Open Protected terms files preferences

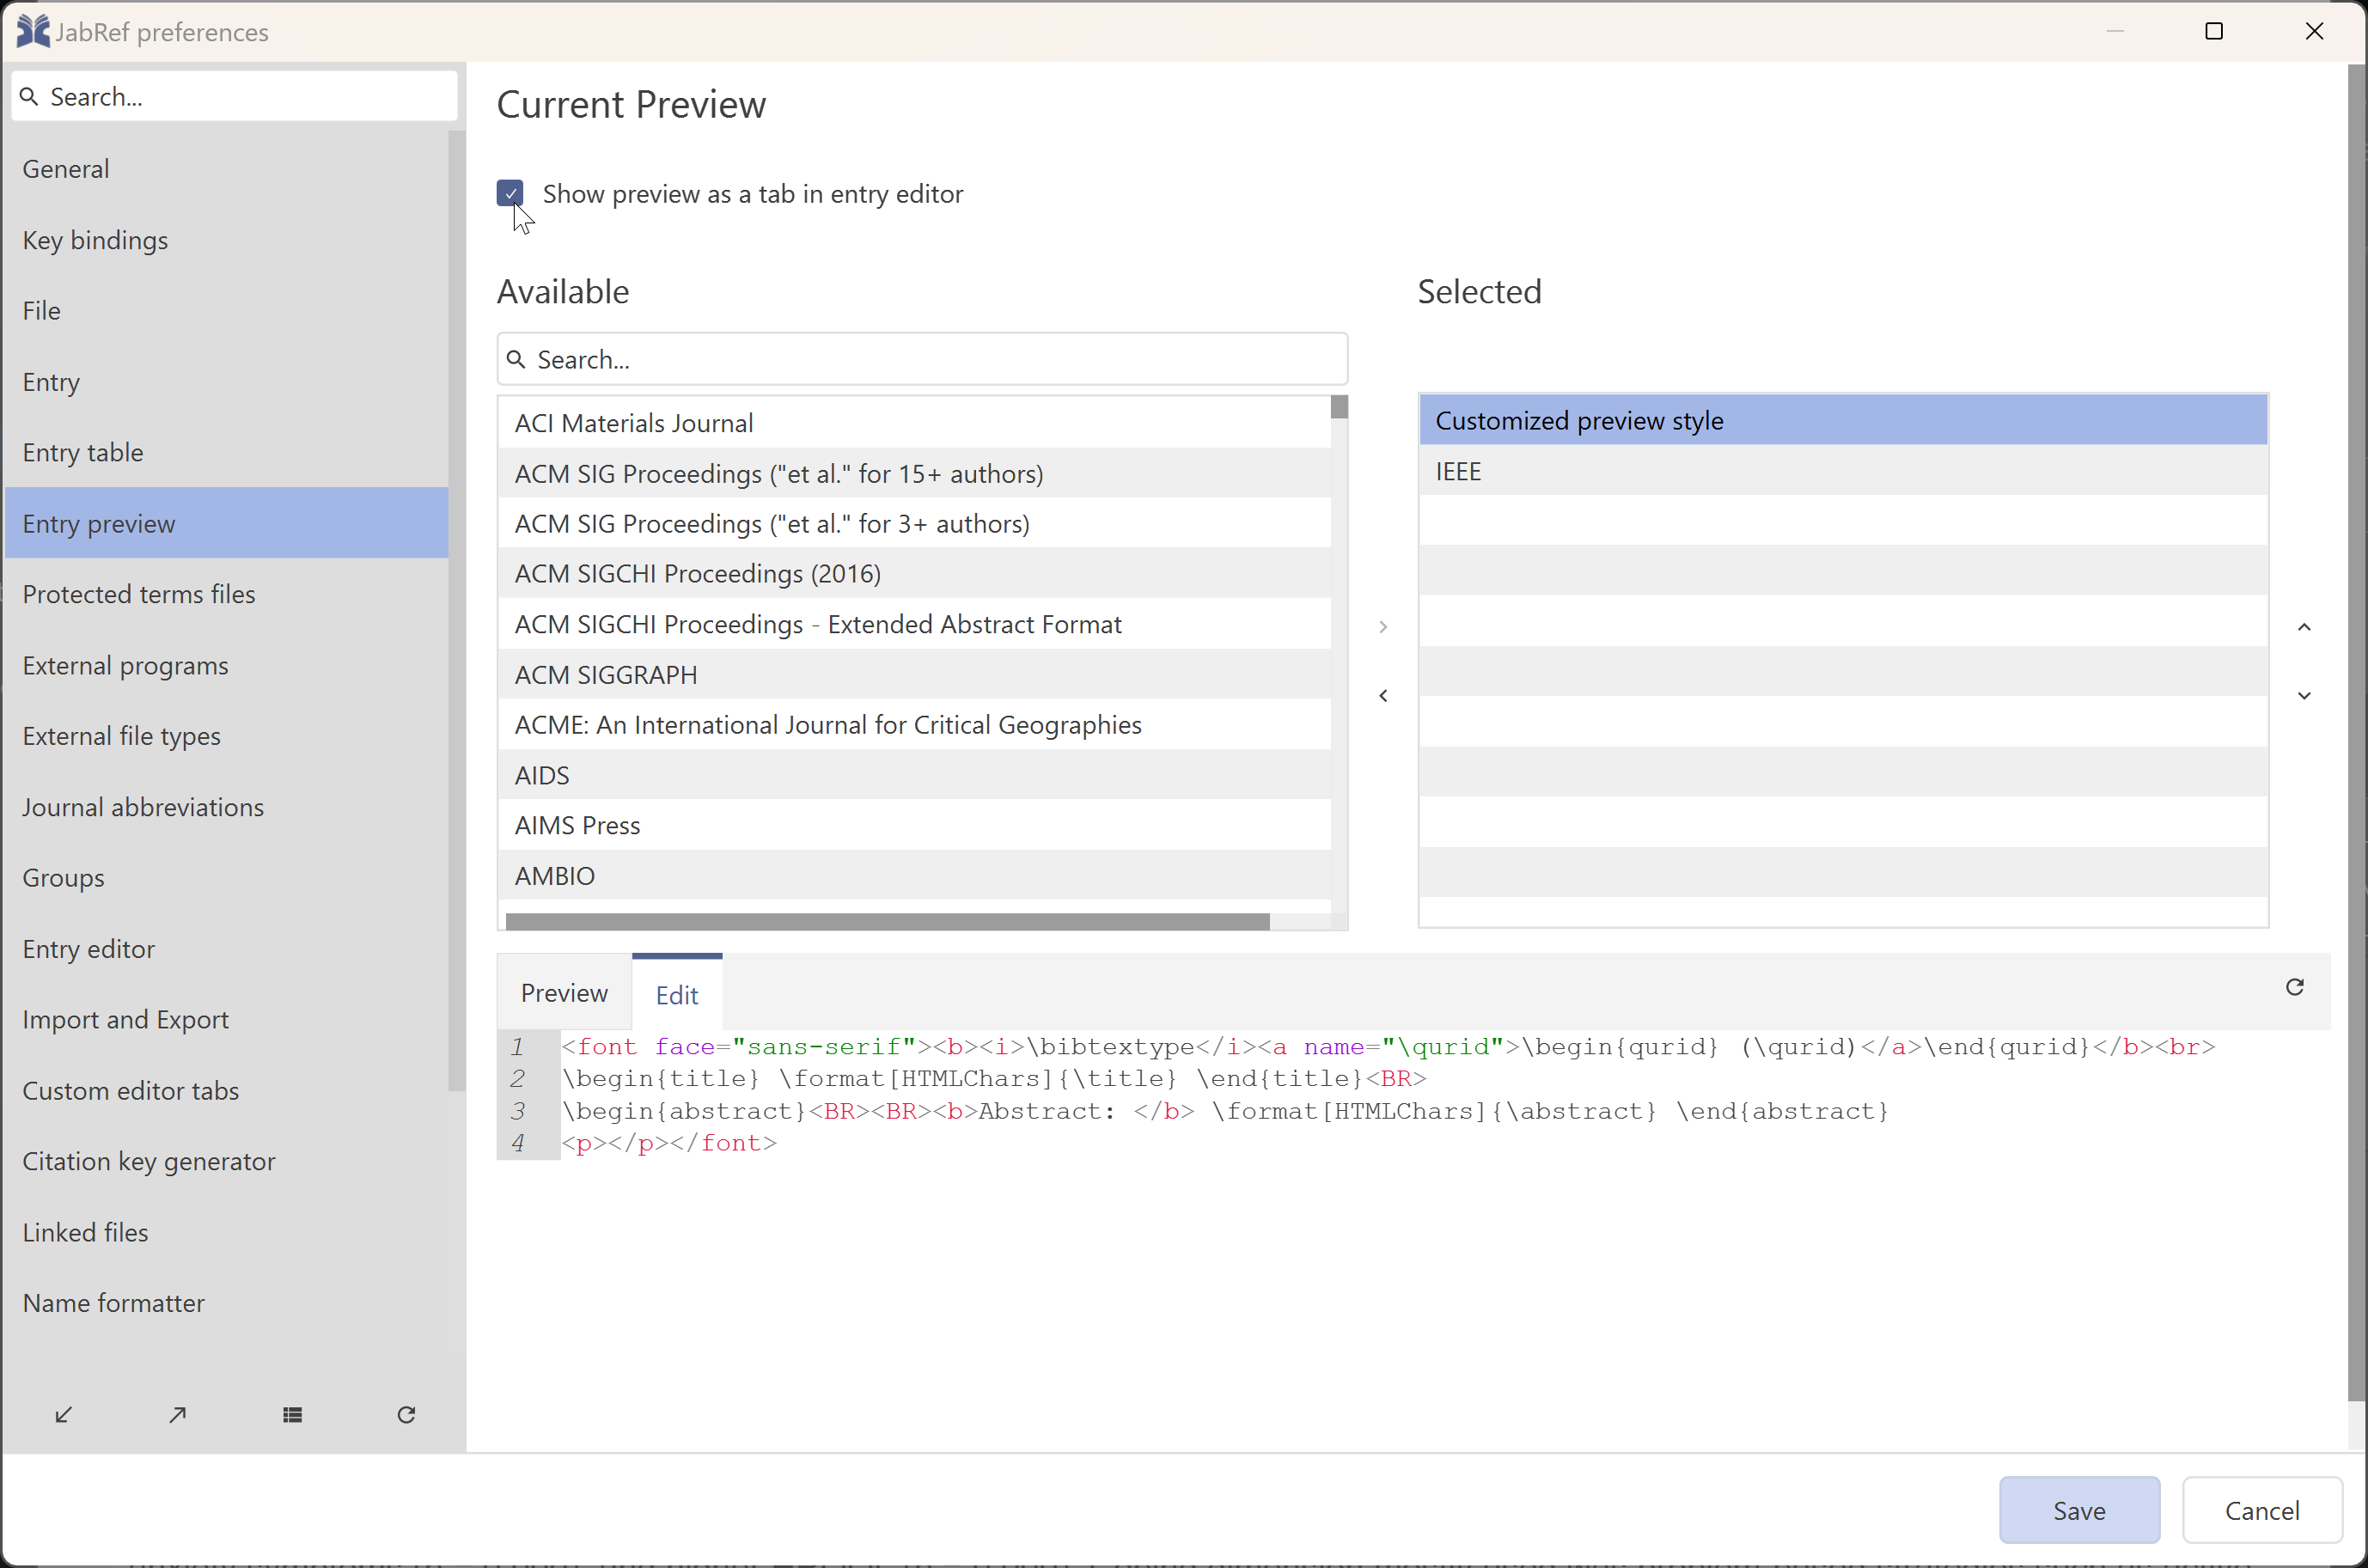pos(227,594)
